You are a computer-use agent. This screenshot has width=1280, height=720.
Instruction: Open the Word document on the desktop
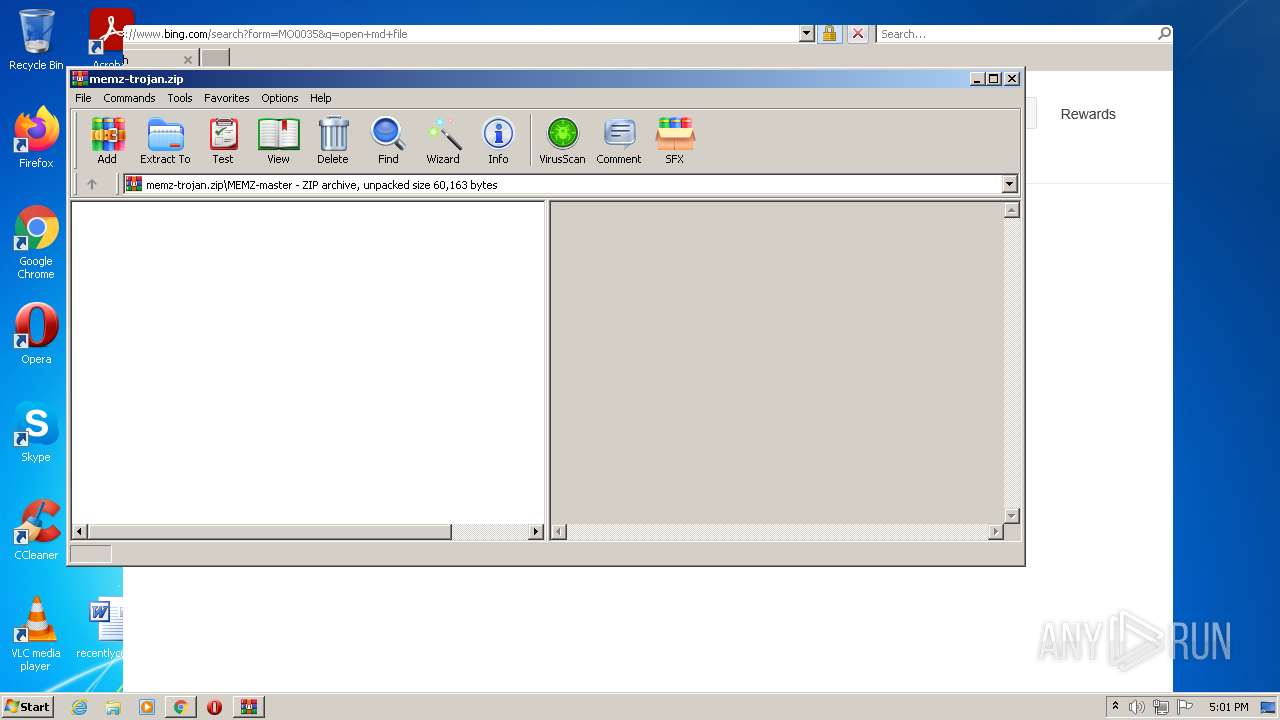pyautogui.click(x=101, y=628)
